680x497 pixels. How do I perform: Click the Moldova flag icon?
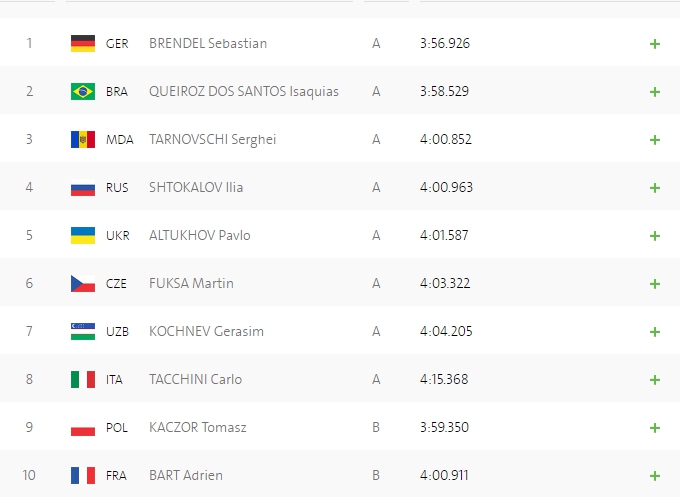(82, 139)
